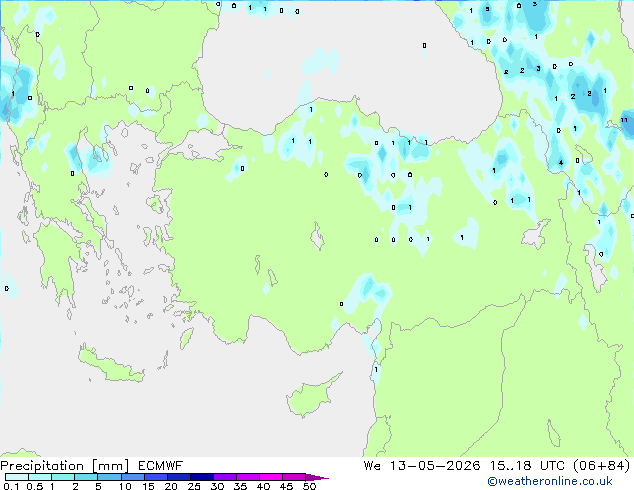Open the weatheronline.co.uk copyright link

click(549, 481)
